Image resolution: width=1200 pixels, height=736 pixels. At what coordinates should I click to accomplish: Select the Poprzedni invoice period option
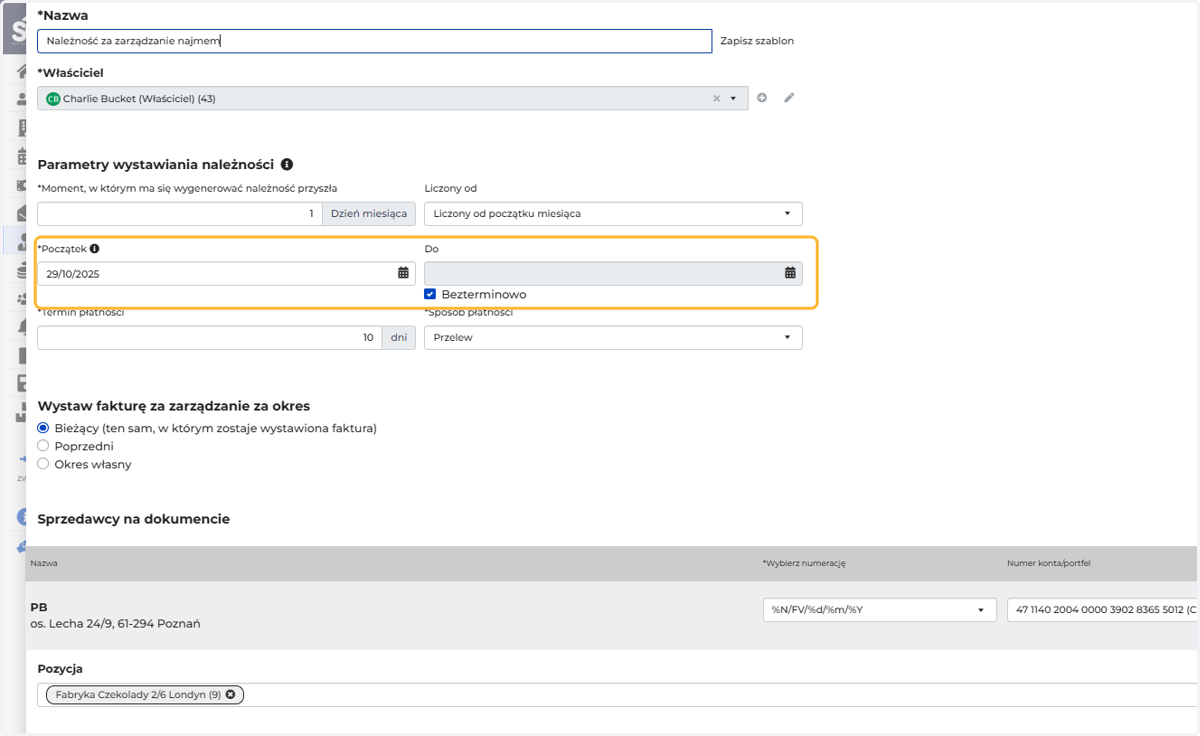[x=43, y=446]
